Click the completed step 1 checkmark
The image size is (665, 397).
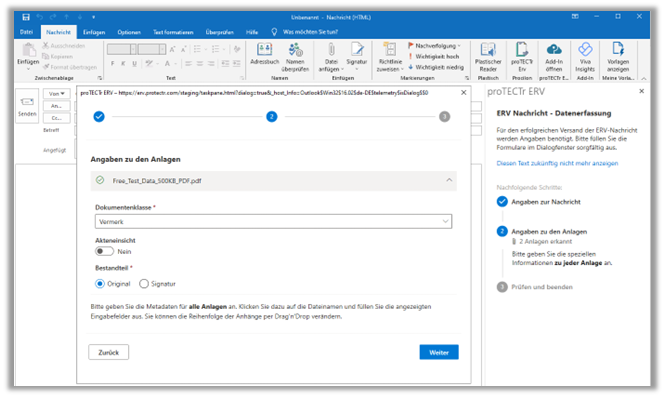[99, 116]
